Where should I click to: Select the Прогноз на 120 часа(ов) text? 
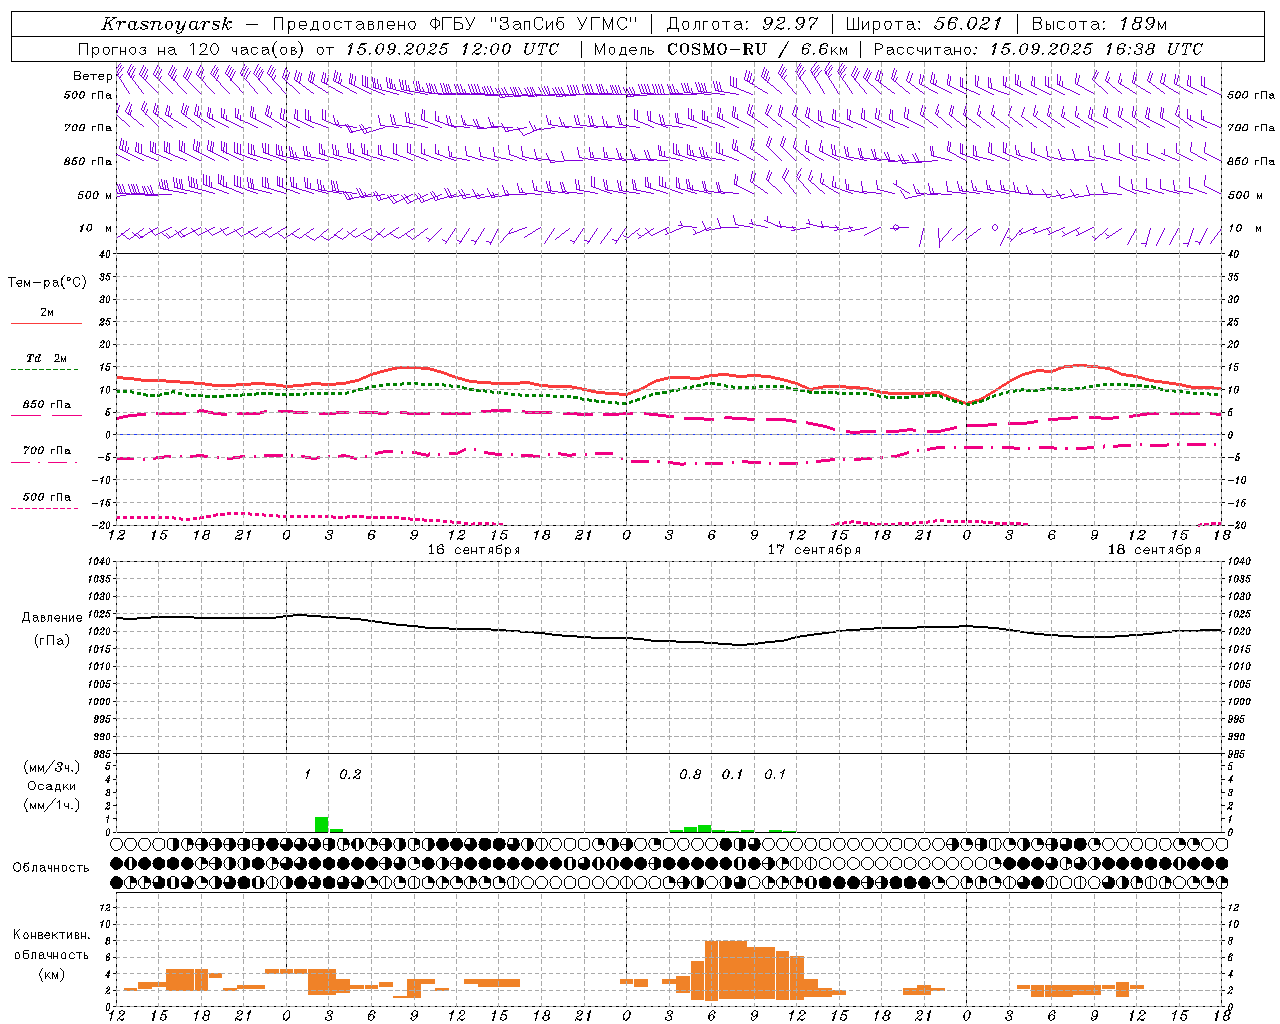click(x=192, y=49)
